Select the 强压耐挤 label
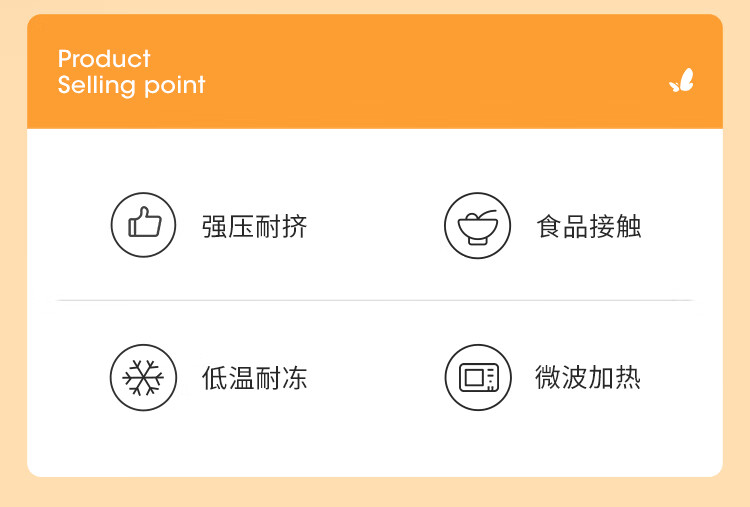The width and height of the screenshot is (750, 507). [x=254, y=226]
